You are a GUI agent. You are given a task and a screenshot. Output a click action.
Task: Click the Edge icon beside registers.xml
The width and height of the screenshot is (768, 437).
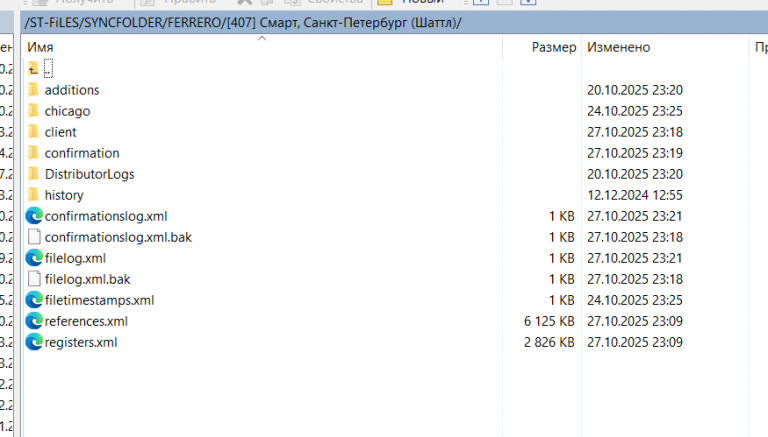(x=34, y=342)
